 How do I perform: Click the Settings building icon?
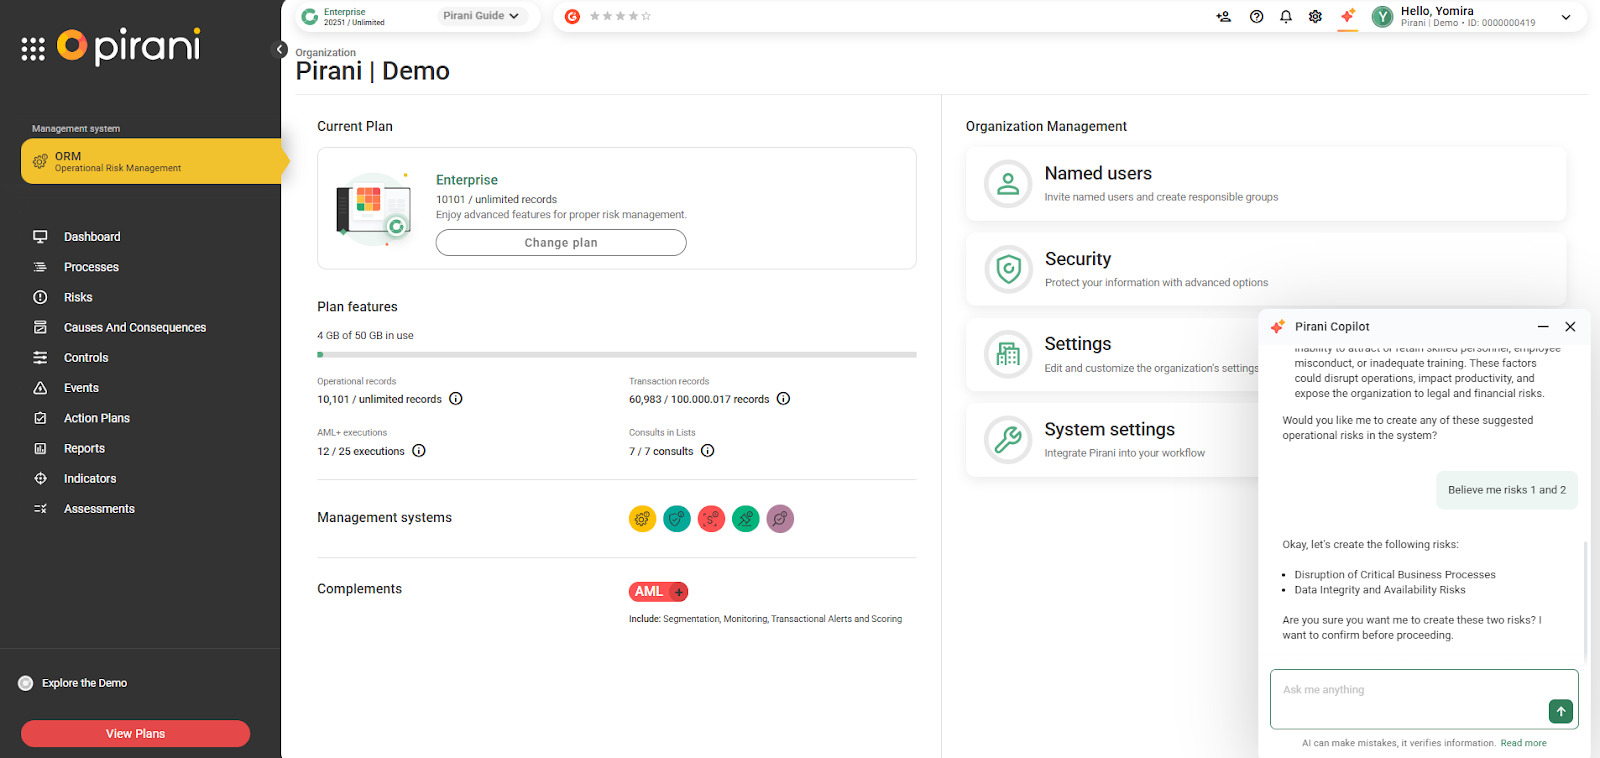pyautogui.click(x=1008, y=354)
